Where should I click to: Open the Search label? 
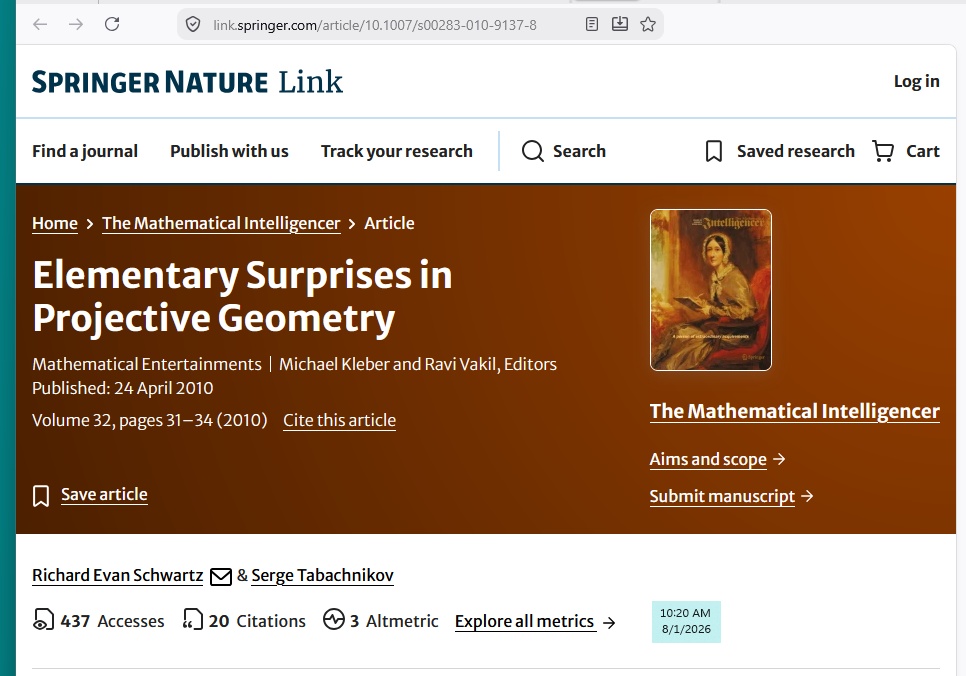(579, 151)
